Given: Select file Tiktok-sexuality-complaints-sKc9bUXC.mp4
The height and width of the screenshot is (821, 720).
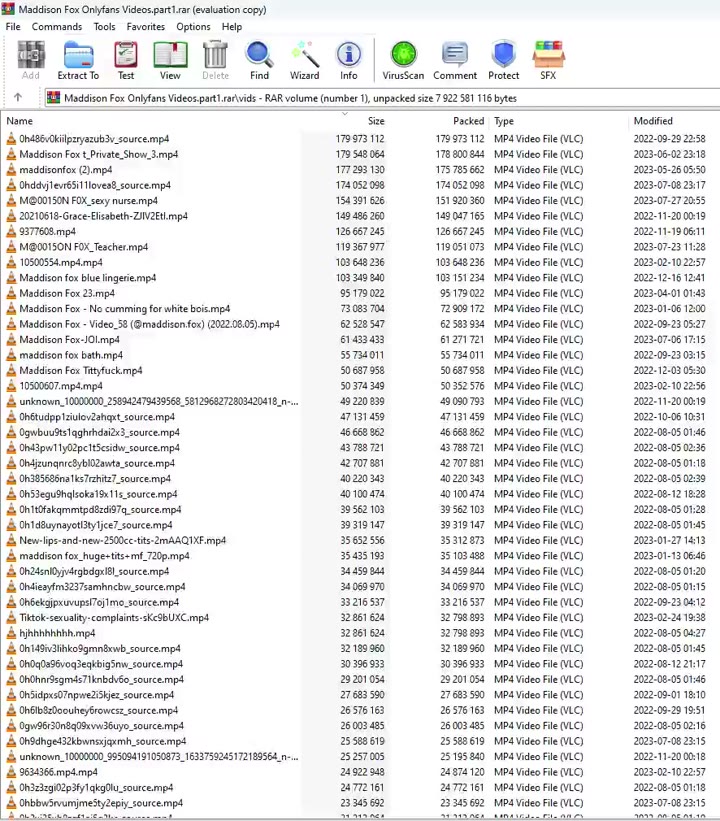Looking at the screenshot, I should [114, 618].
